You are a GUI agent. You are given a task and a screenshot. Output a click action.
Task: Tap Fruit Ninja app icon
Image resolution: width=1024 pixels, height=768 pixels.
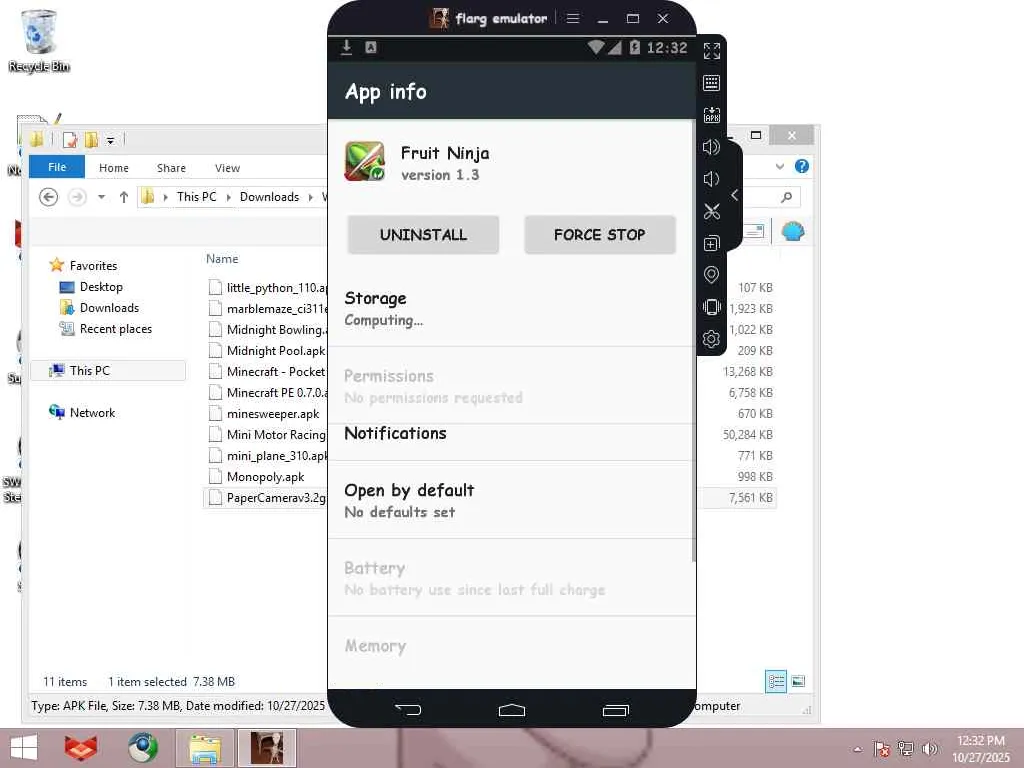[364, 161]
